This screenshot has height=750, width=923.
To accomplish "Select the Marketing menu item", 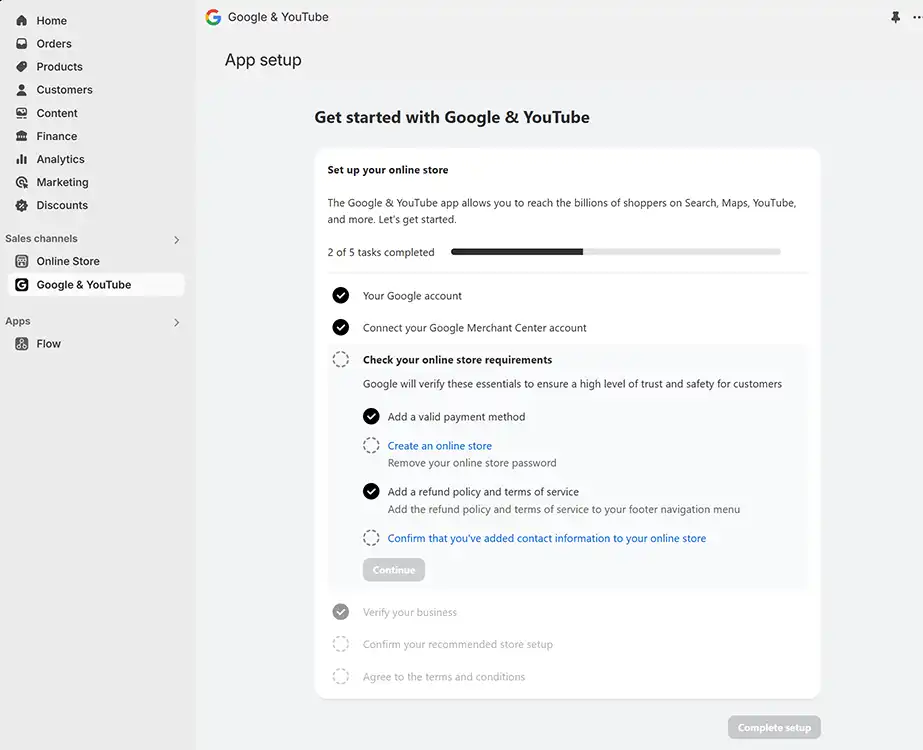I will (x=62, y=182).
